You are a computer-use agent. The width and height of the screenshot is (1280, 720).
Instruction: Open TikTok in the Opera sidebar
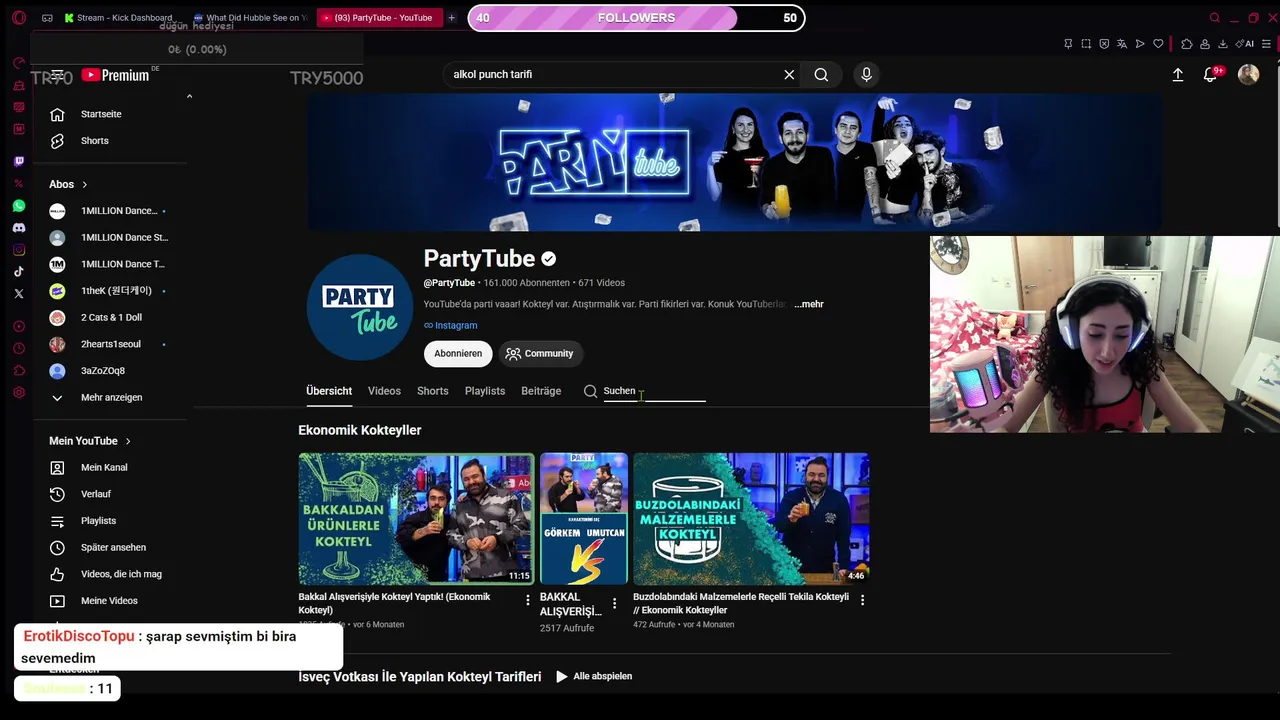click(x=18, y=272)
